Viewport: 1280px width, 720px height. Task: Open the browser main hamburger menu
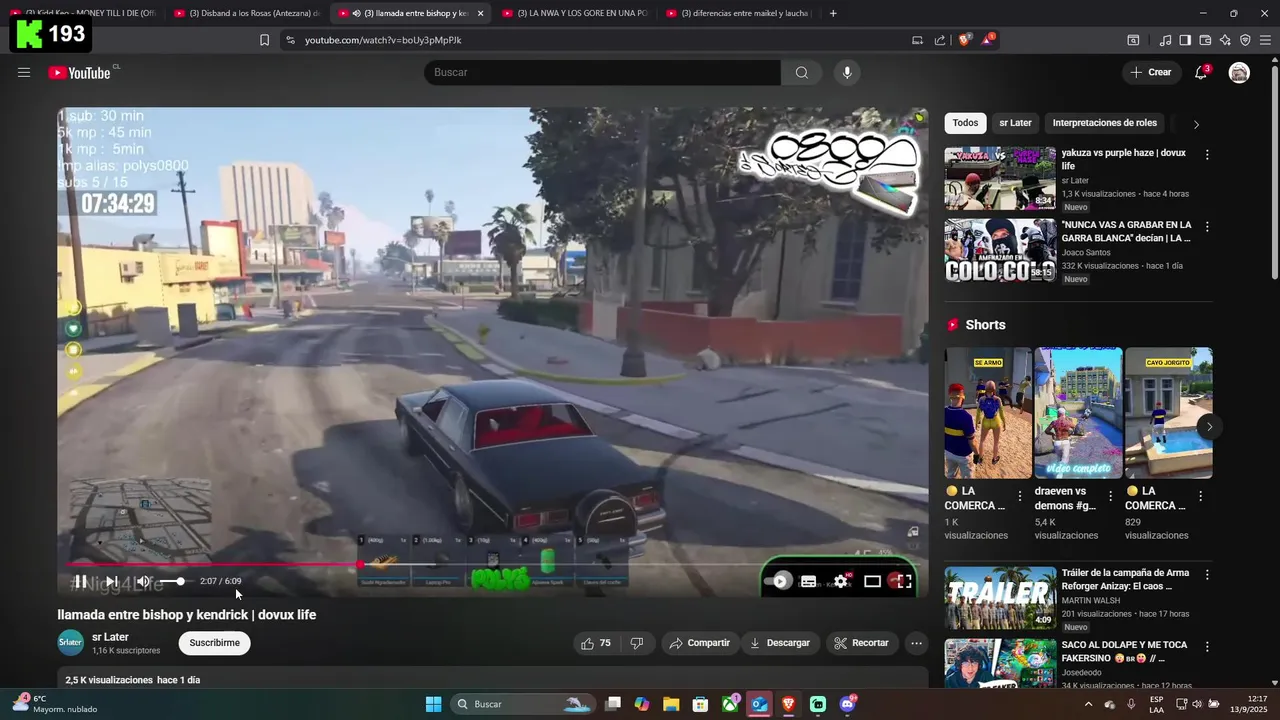click(x=1265, y=40)
